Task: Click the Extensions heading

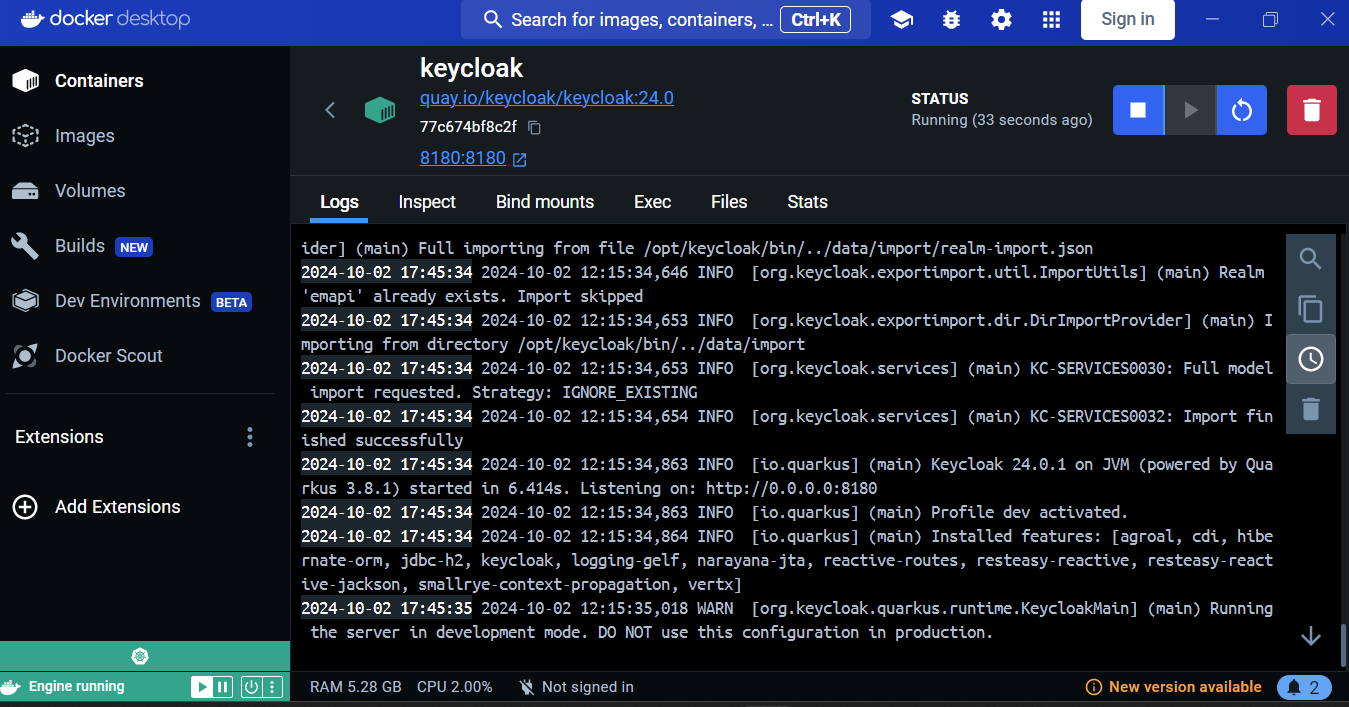Action: 59,437
